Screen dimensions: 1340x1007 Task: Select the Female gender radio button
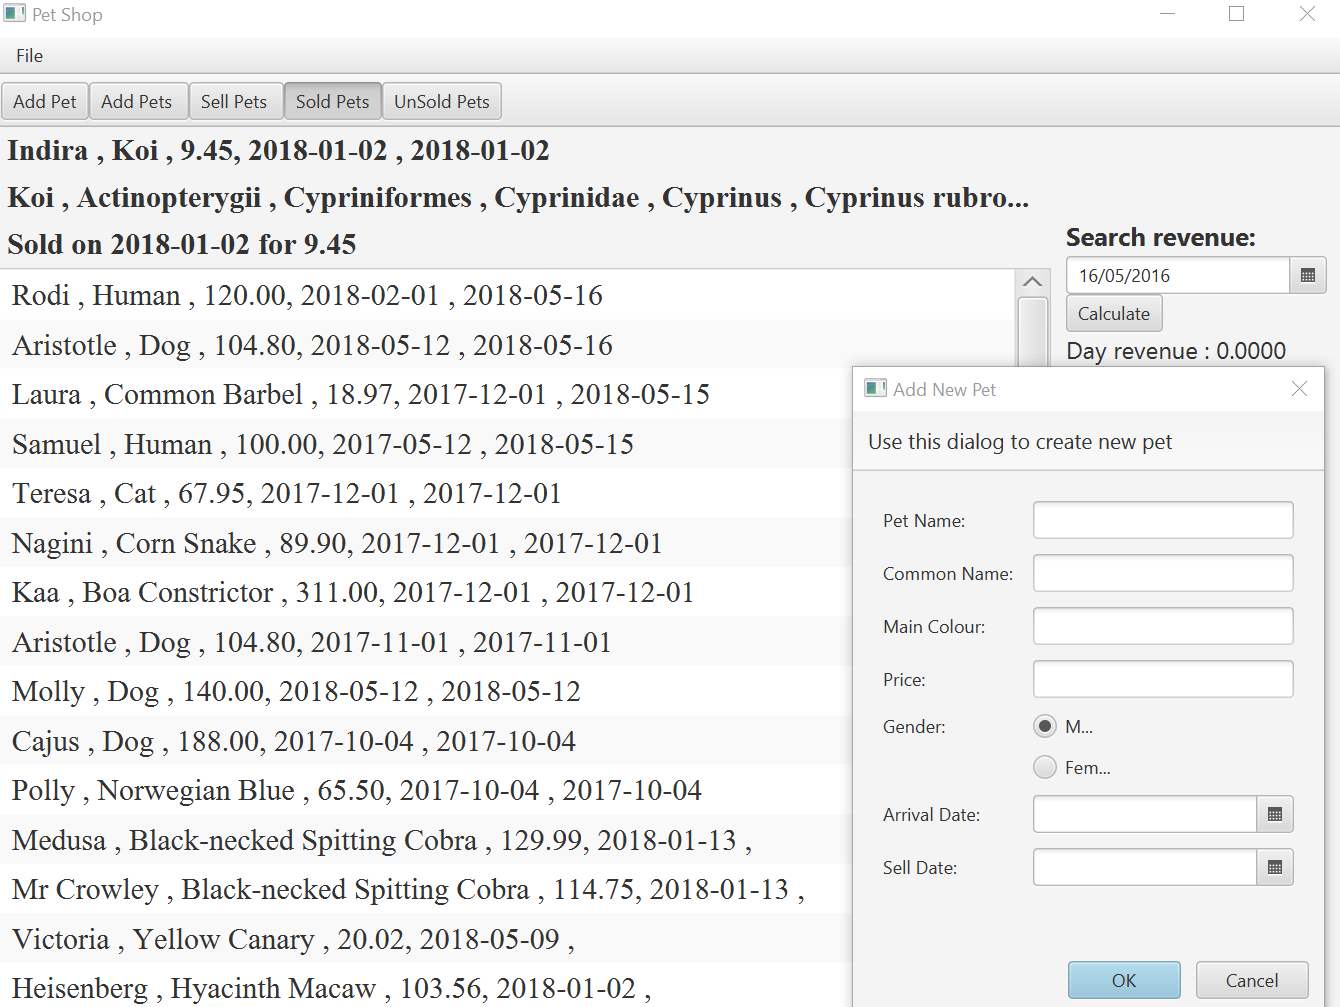point(1045,768)
